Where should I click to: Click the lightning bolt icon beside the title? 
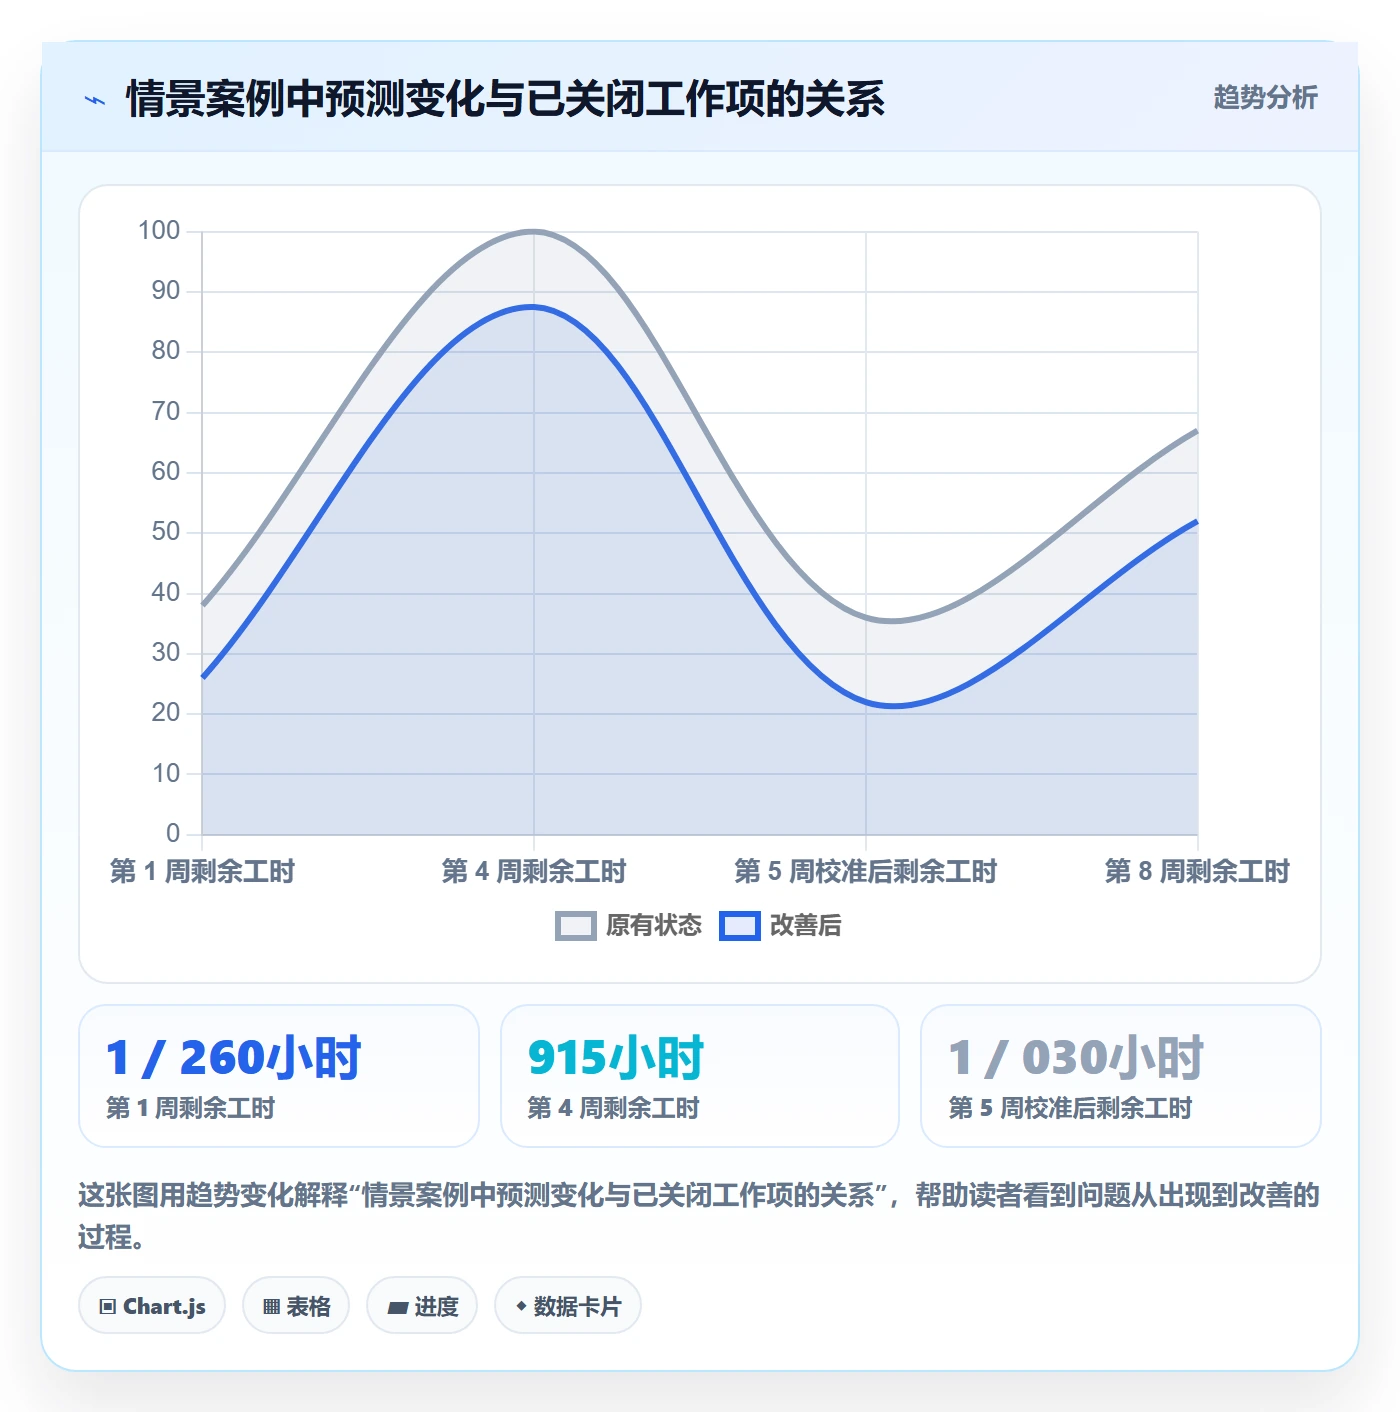(95, 100)
